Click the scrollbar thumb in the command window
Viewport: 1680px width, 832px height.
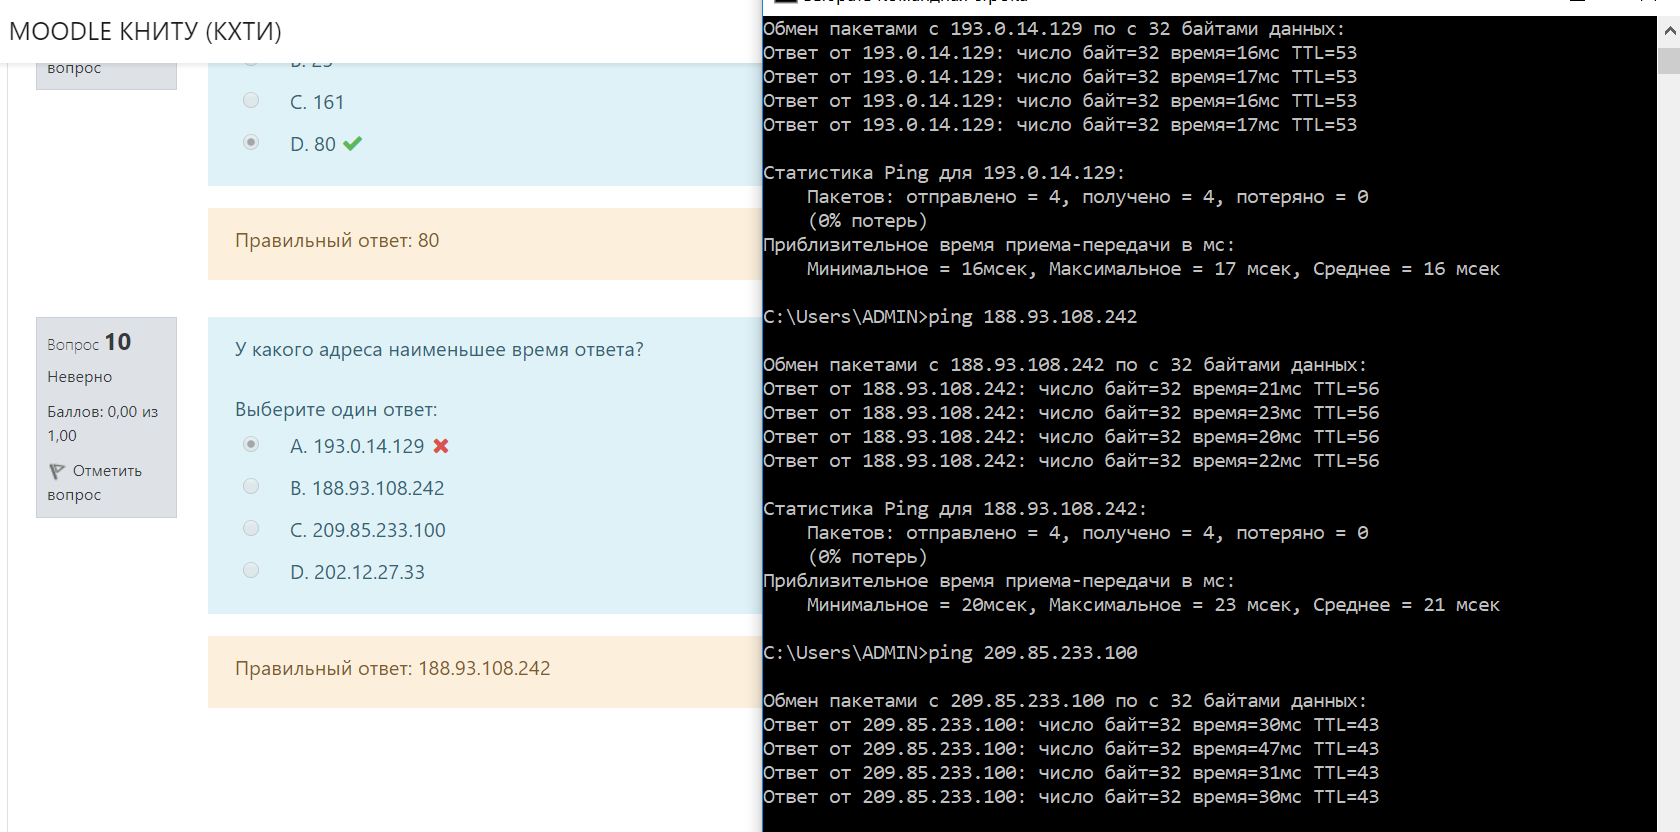click(1669, 60)
